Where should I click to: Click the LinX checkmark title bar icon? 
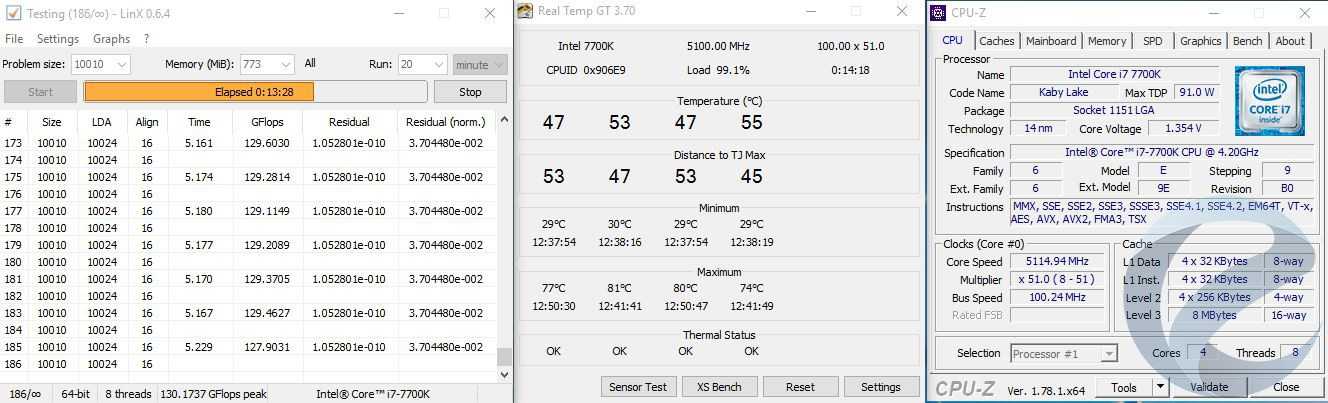point(13,13)
